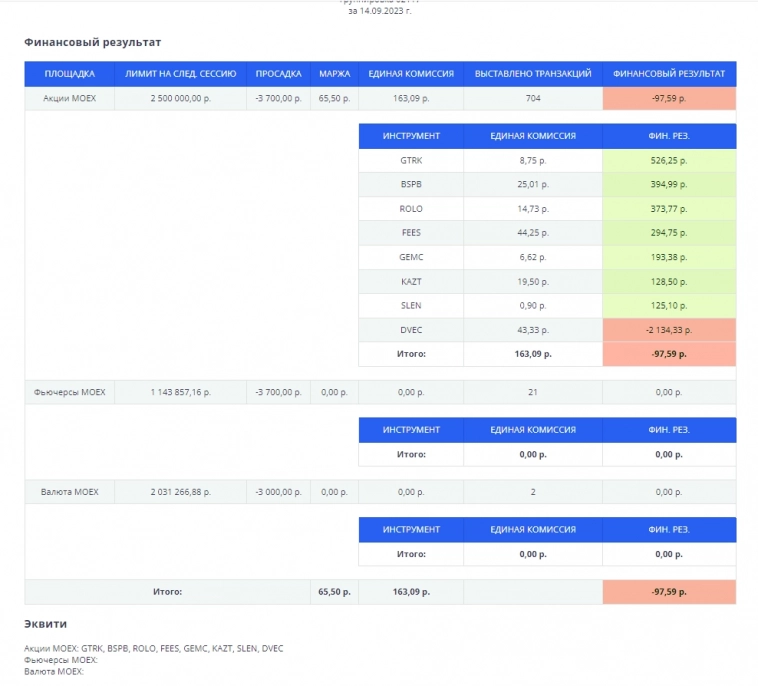
Task: Click the DVEC instrument cell
Action: pyautogui.click(x=411, y=329)
